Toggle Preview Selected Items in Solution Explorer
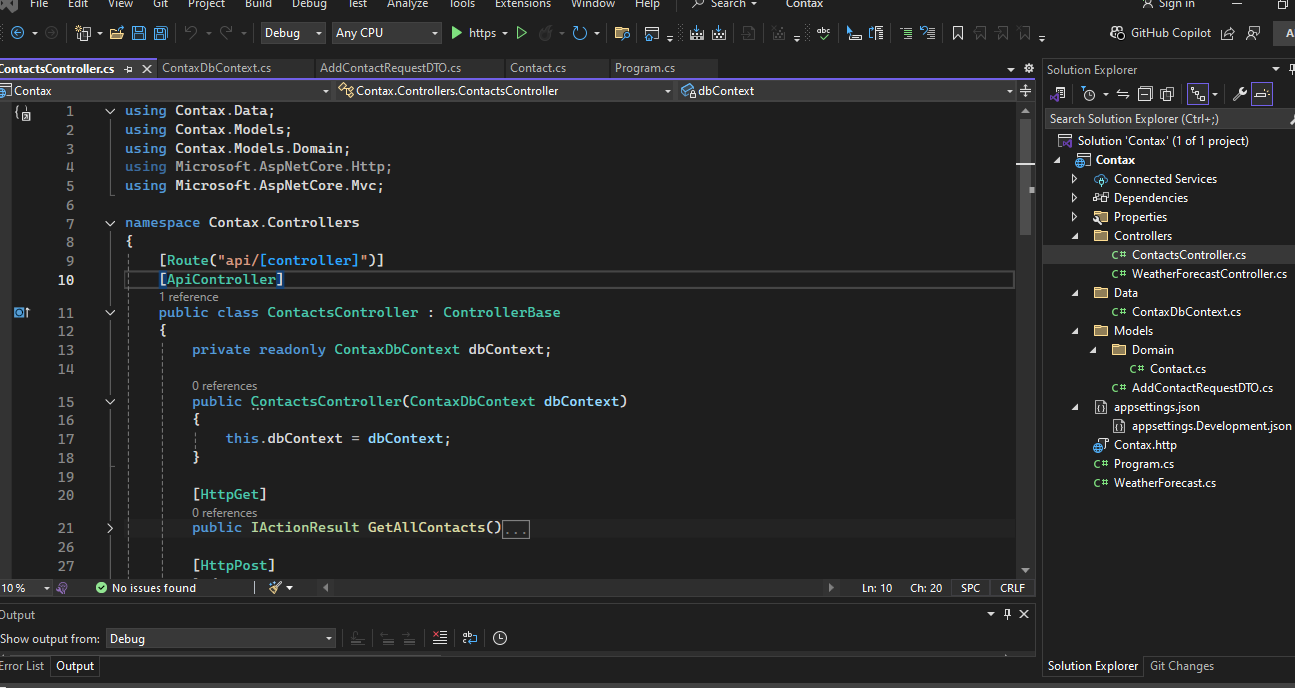 [1262, 94]
